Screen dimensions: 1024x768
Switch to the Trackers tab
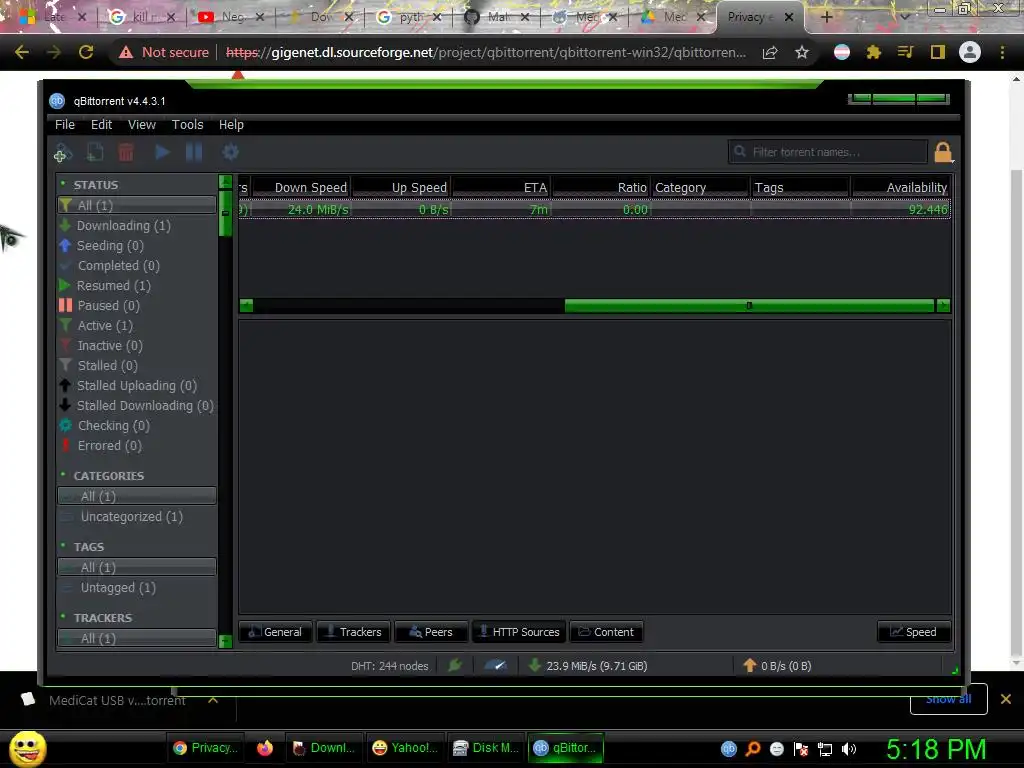[353, 632]
